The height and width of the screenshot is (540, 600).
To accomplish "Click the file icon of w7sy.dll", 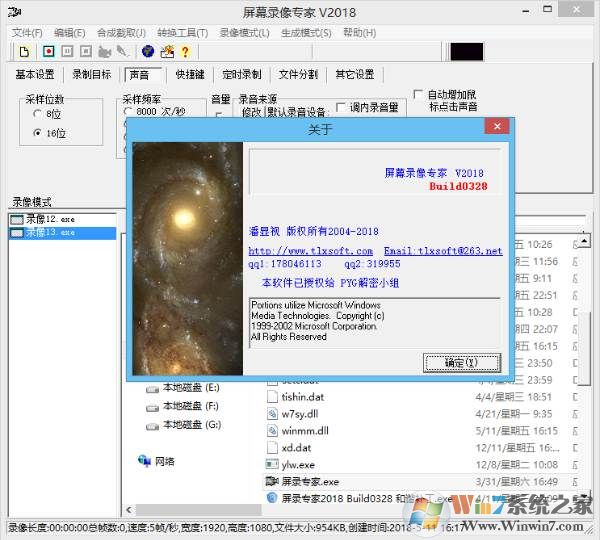I will tap(272, 414).
